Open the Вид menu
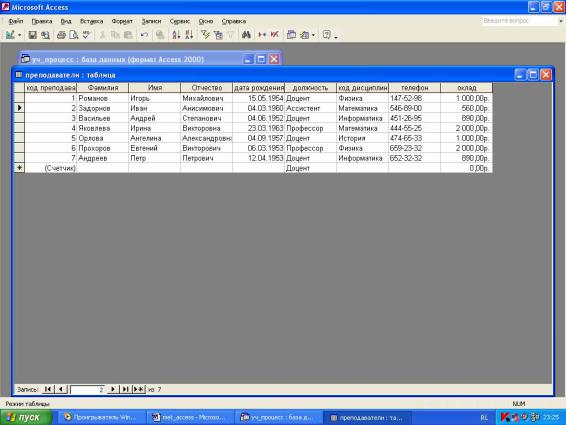 click(x=66, y=21)
